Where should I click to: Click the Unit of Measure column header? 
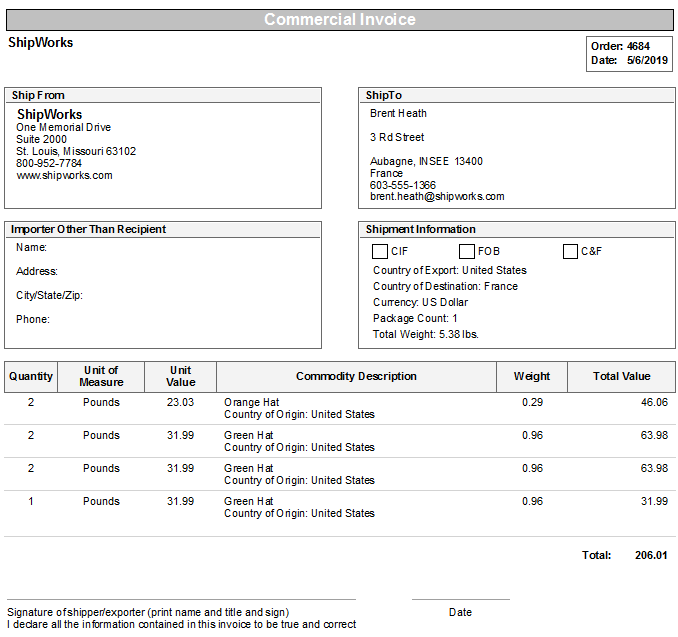click(x=101, y=377)
